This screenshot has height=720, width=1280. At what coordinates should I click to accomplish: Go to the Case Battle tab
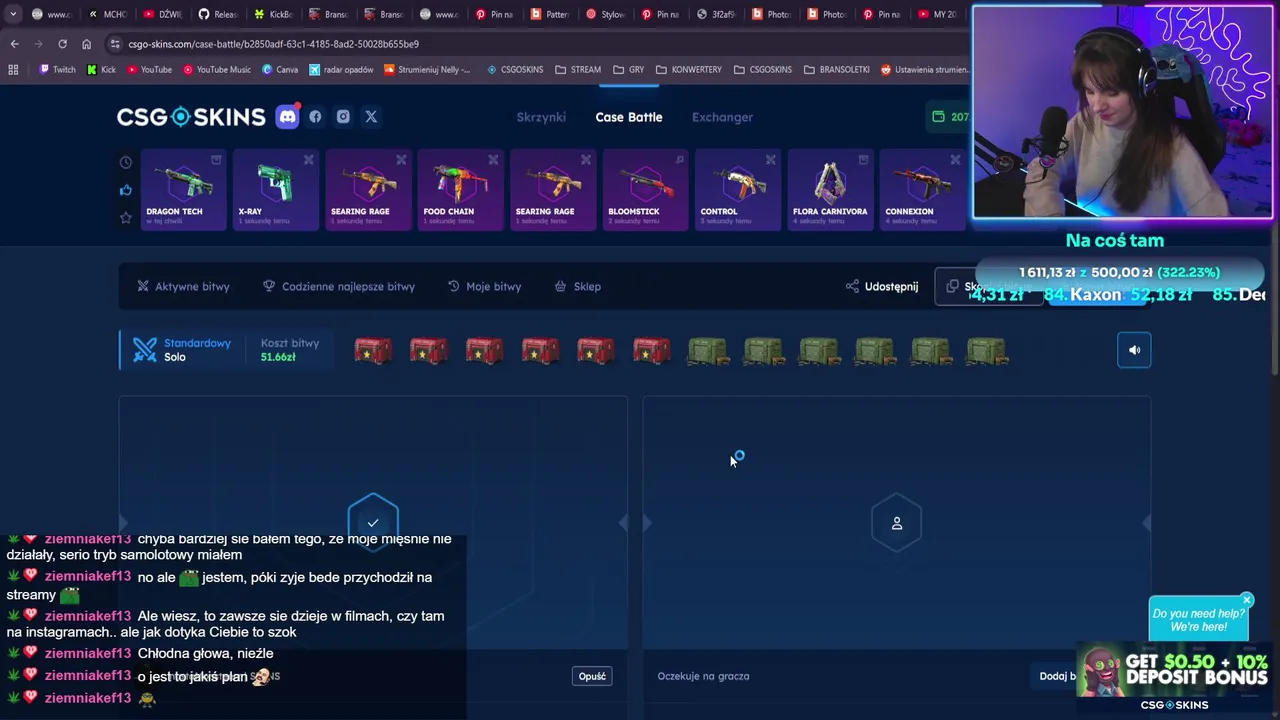click(629, 117)
